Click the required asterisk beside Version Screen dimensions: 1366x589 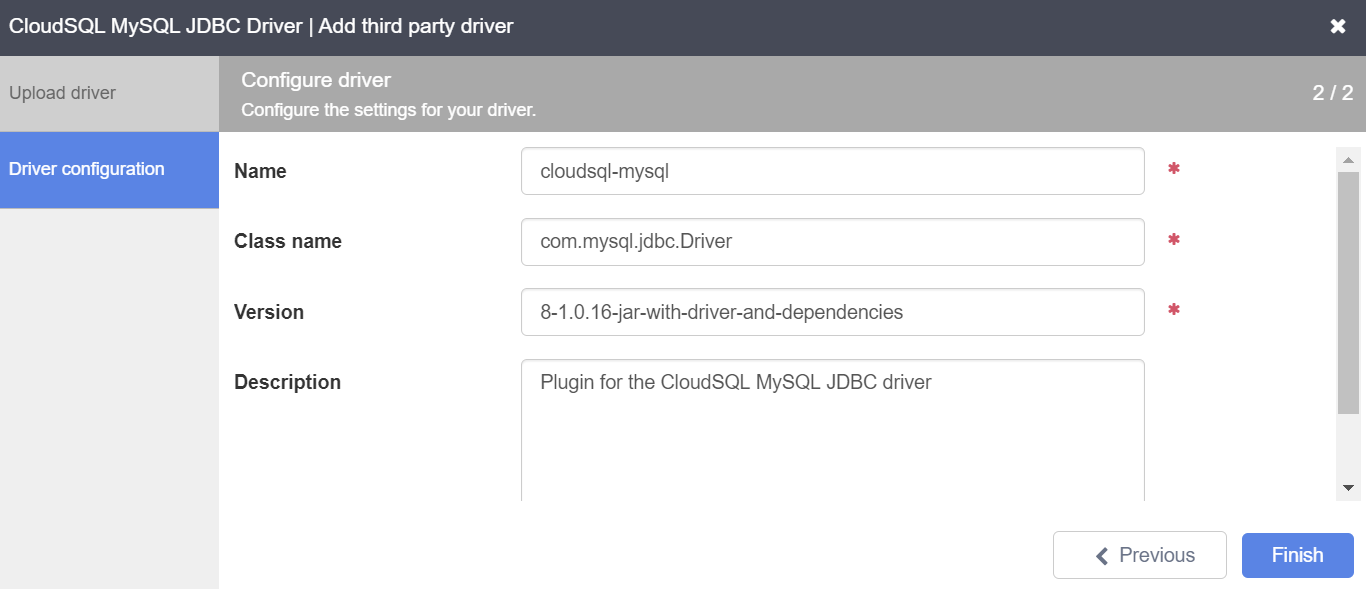click(x=1174, y=310)
